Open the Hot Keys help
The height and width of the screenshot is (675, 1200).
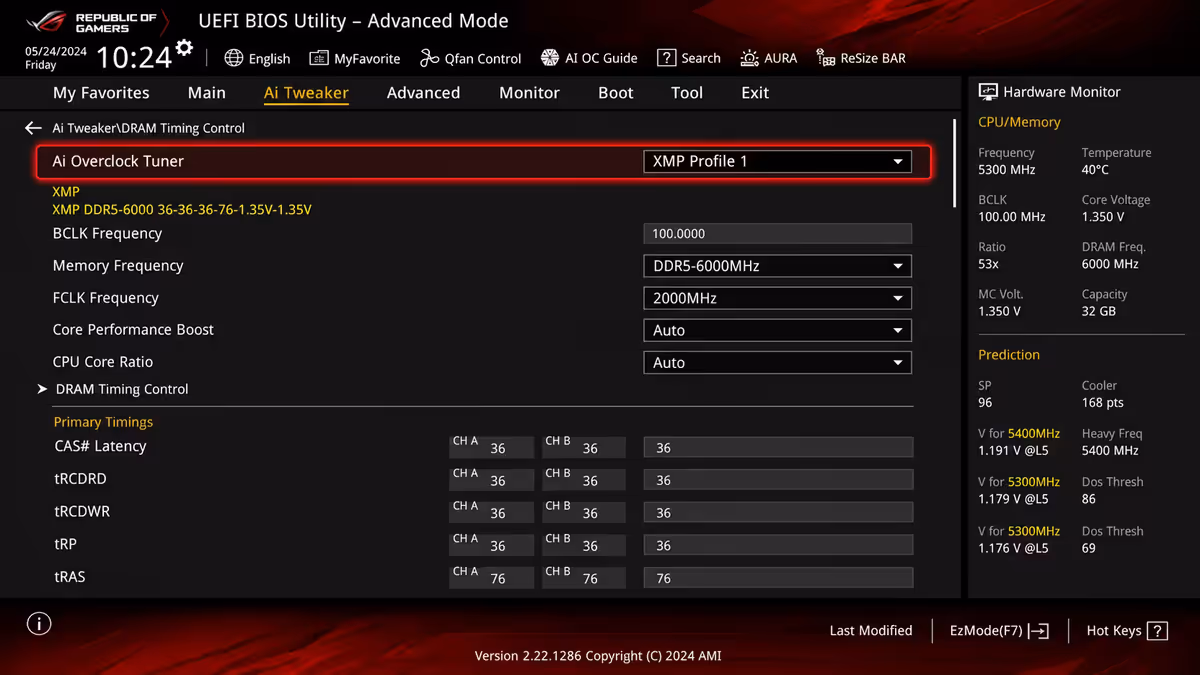[1127, 631]
